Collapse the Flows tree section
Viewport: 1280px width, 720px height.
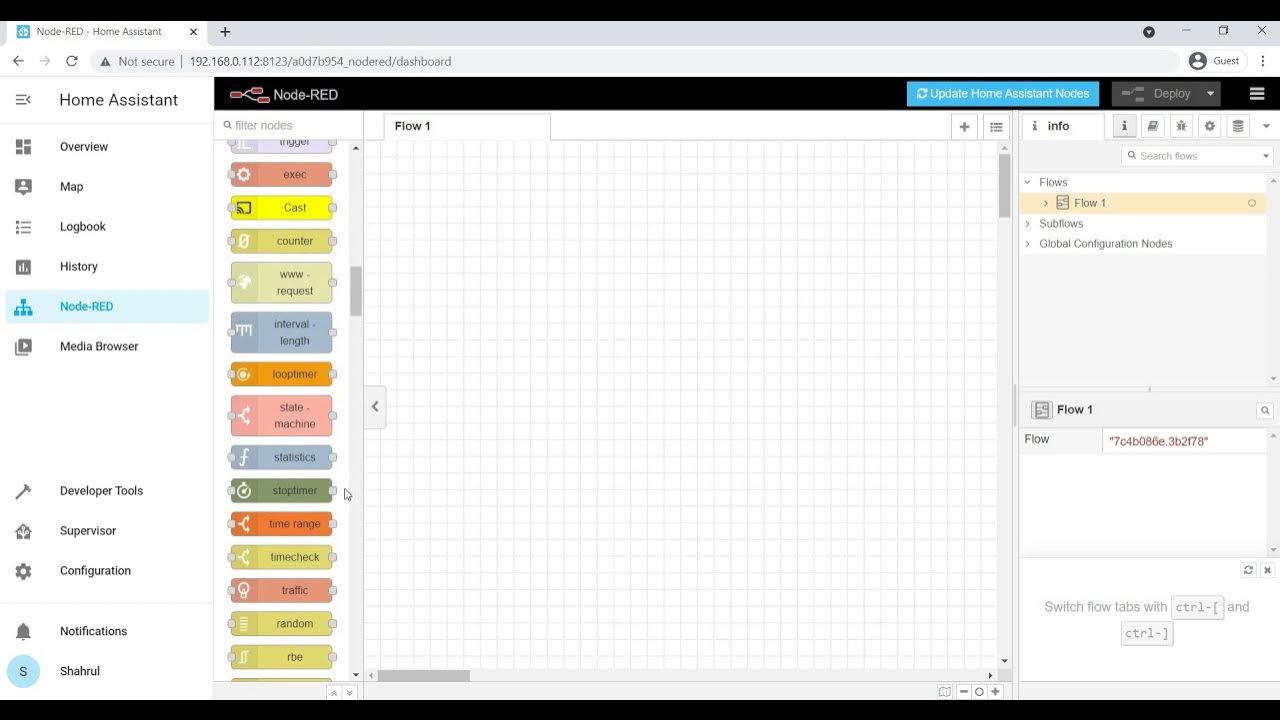(x=1027, y=182)
